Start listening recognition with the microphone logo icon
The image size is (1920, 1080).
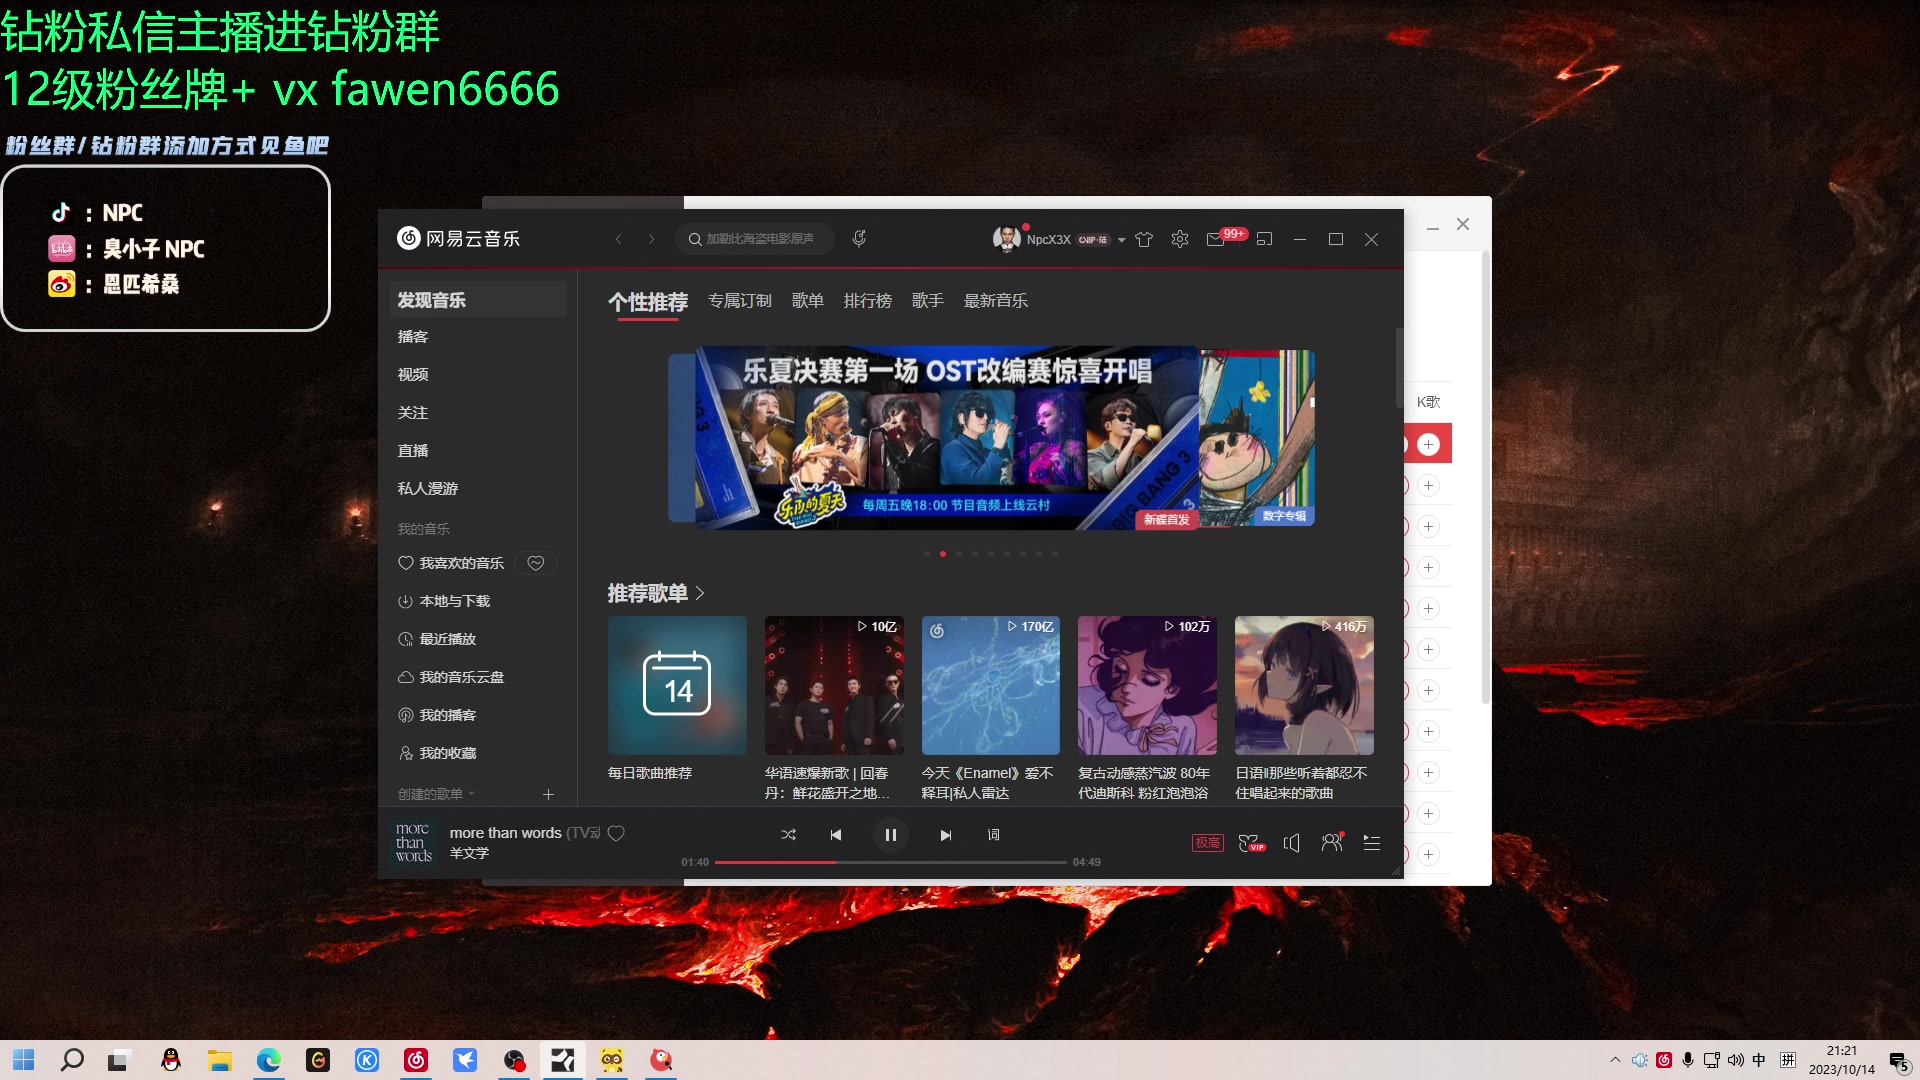858,238
